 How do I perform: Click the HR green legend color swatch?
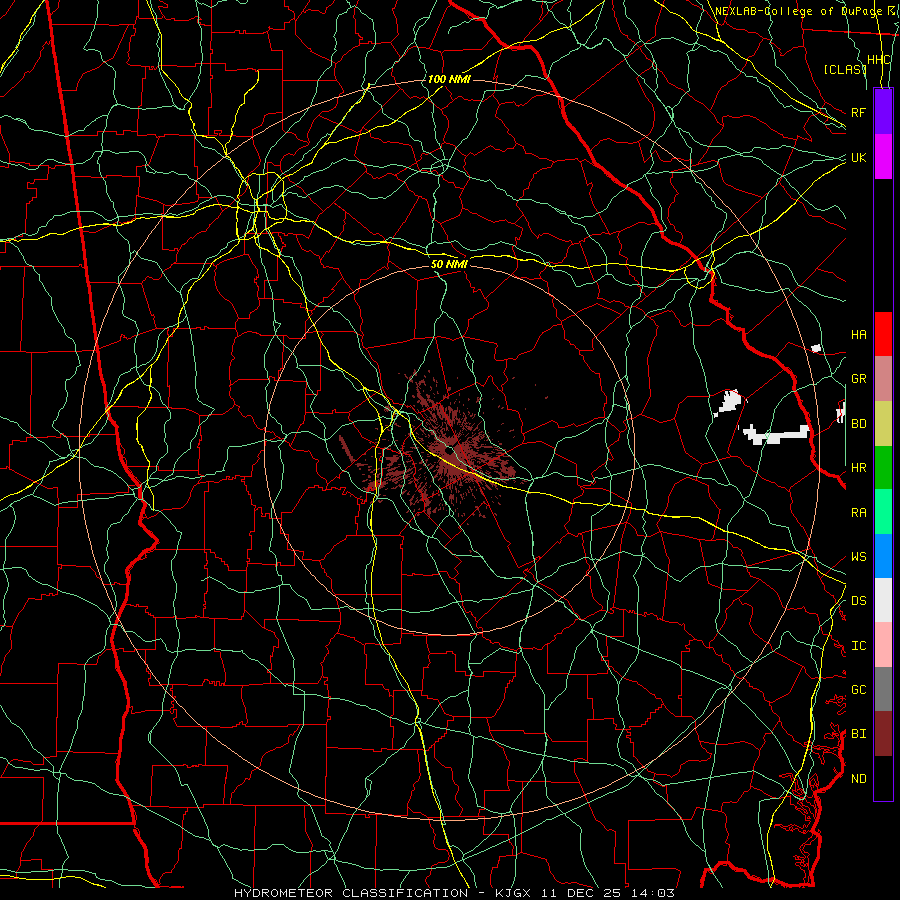click(x=883, y=467)
